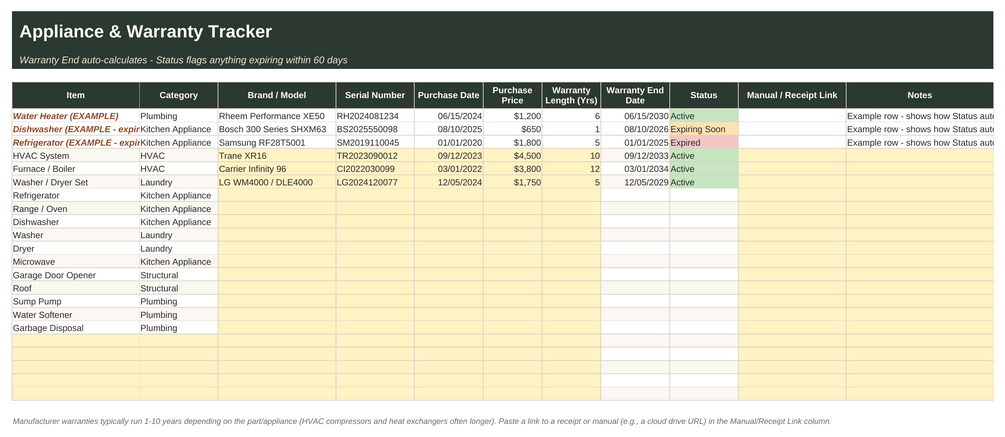Select warranty length 12 for Furnace / Boiler
The height and width of the screenshot is (437, 1005).
(x=571, y=169)
